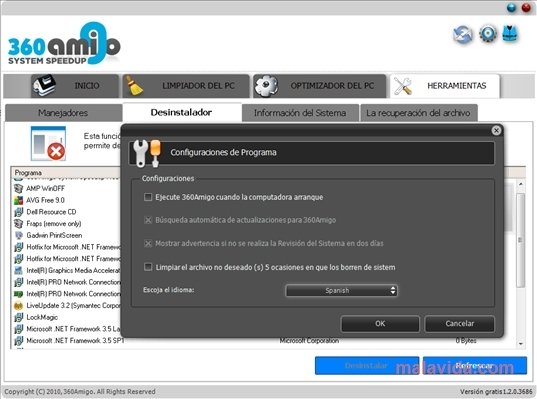Screen dimensions: 537x399
Task: Open the Escoja el idioma Spanish dropdown
Action: (x=341, y=290)
